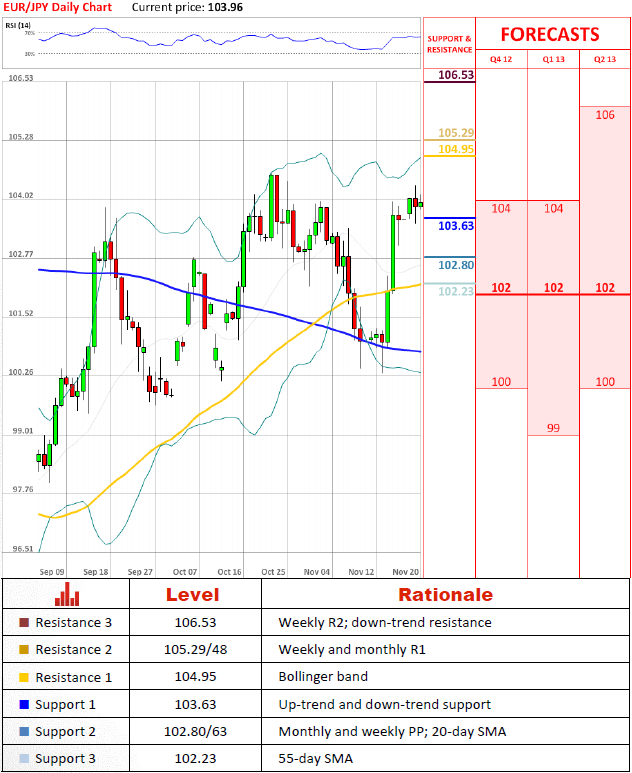The image size is (632, 773).
Task: Click the 106 forecast value in Q2 13
Action: tap(605, 115)
